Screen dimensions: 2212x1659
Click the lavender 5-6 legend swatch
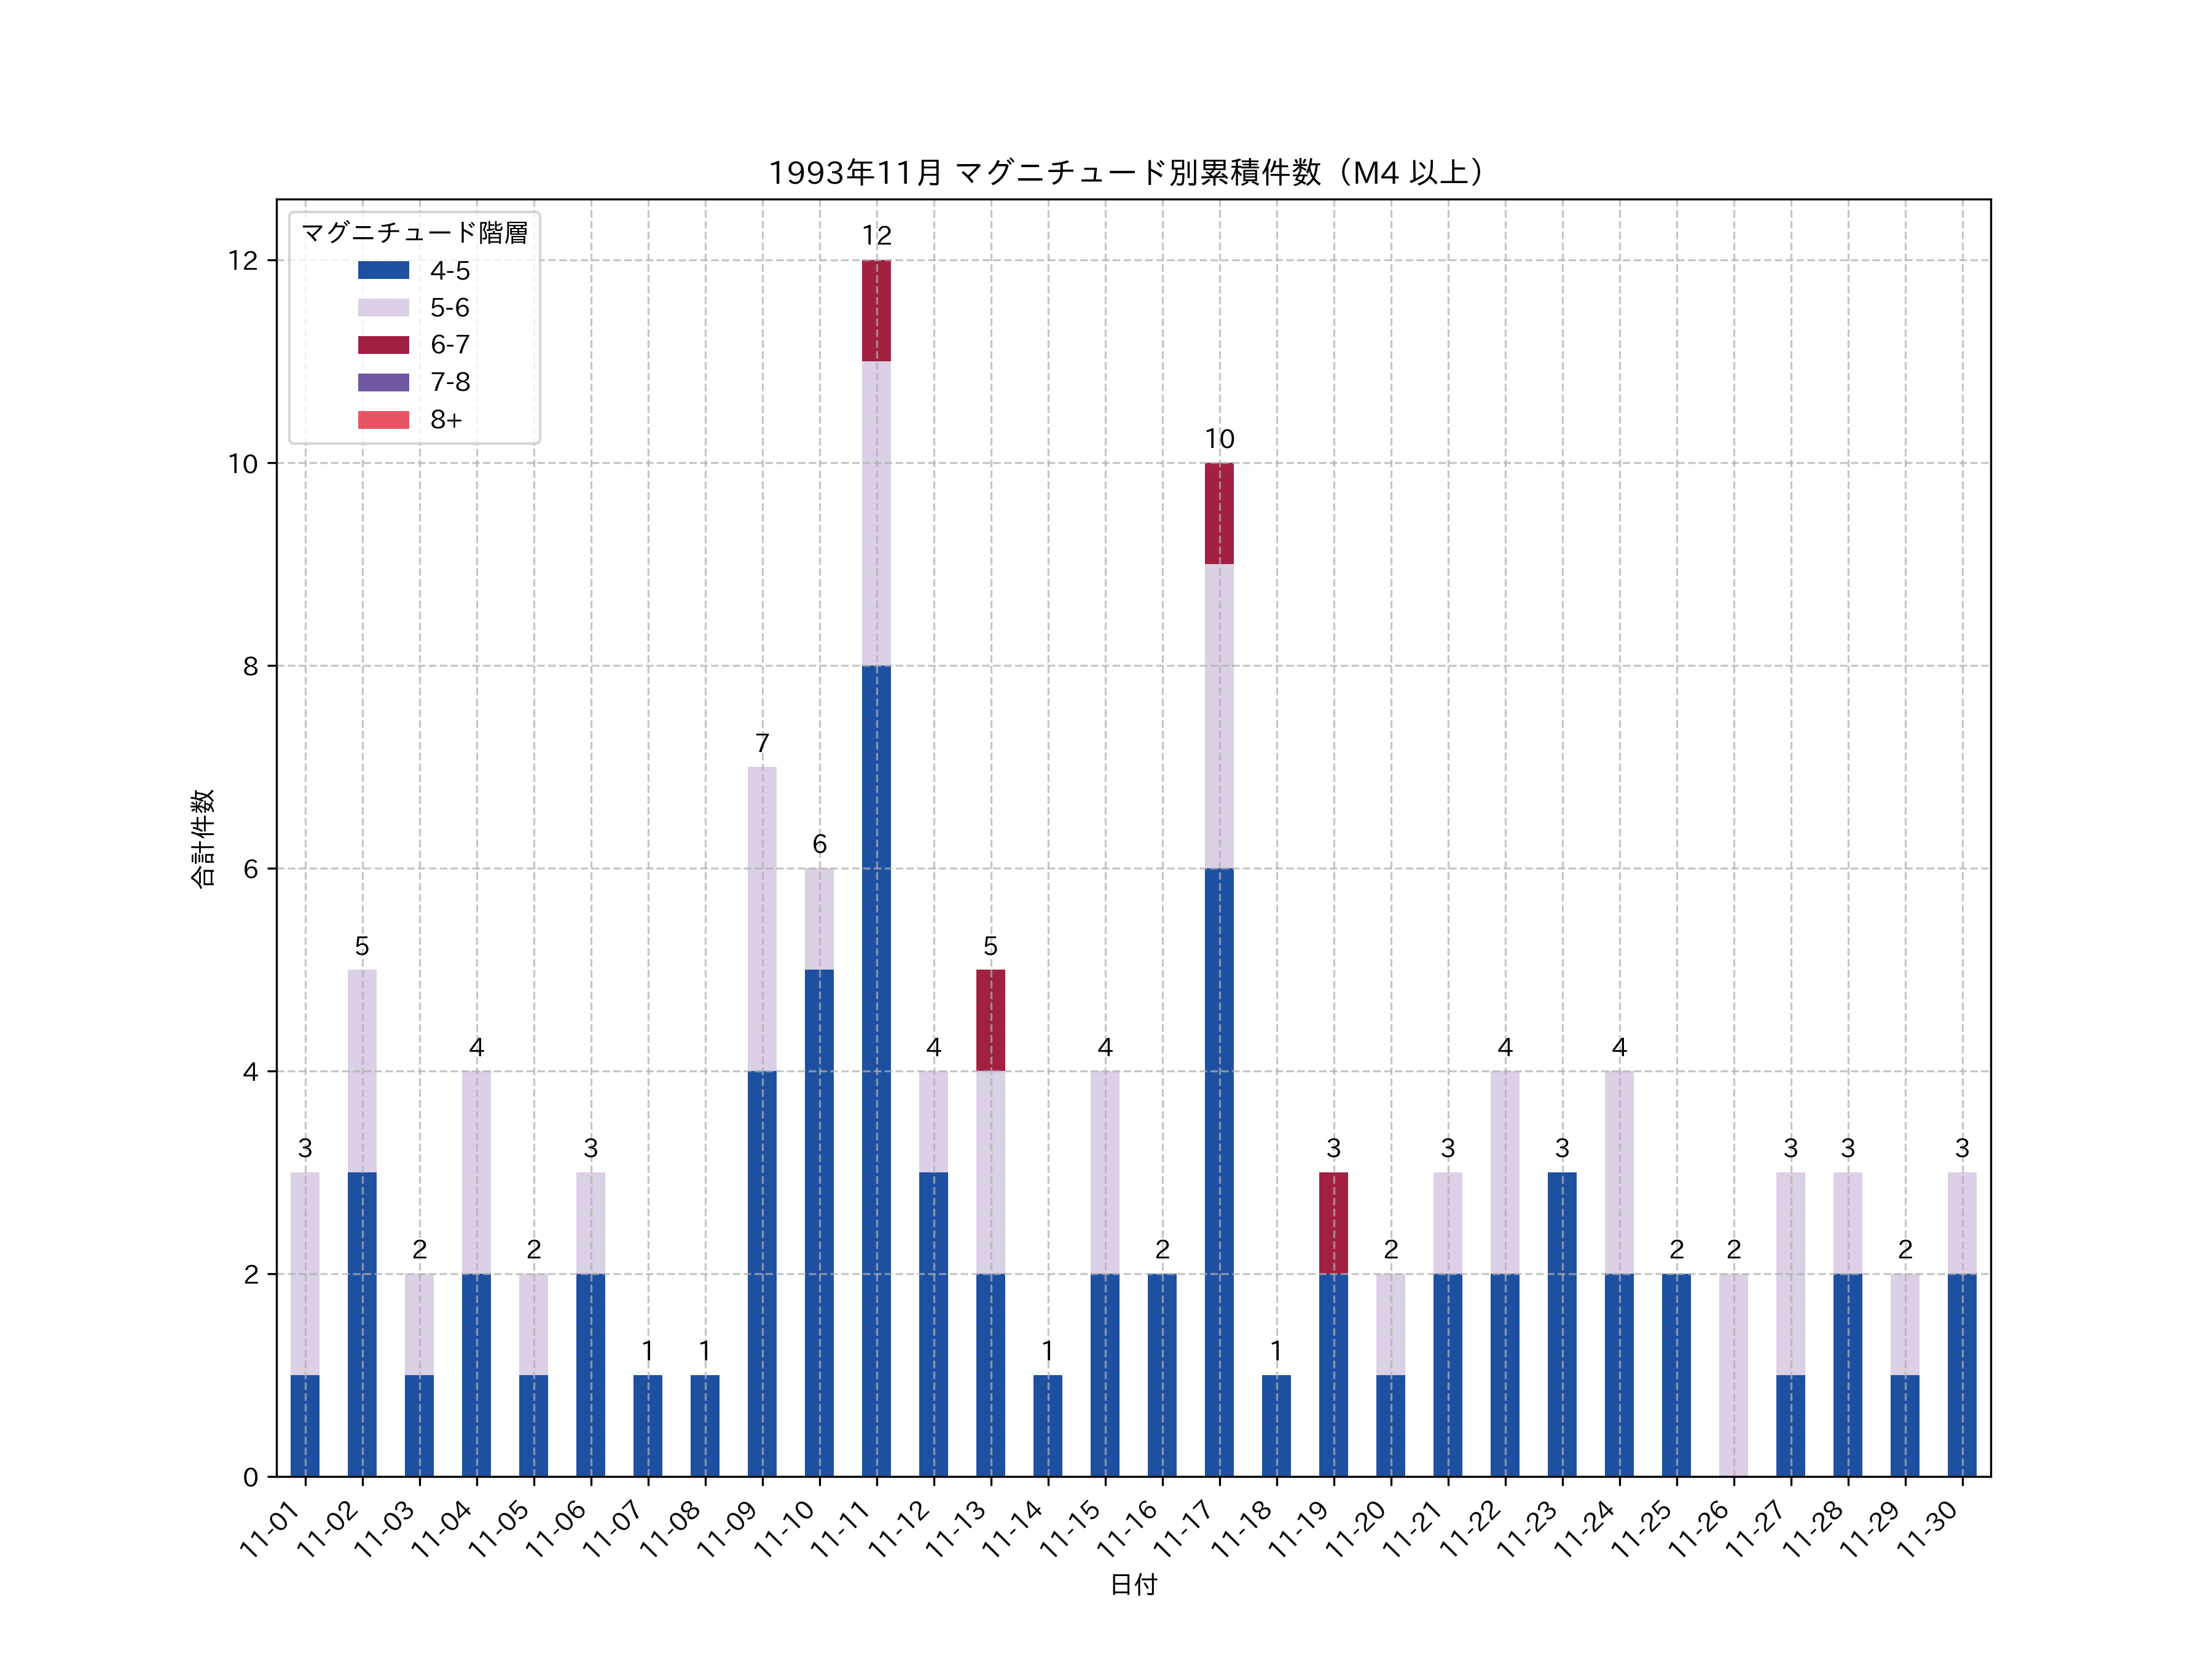tap(383, 308)
